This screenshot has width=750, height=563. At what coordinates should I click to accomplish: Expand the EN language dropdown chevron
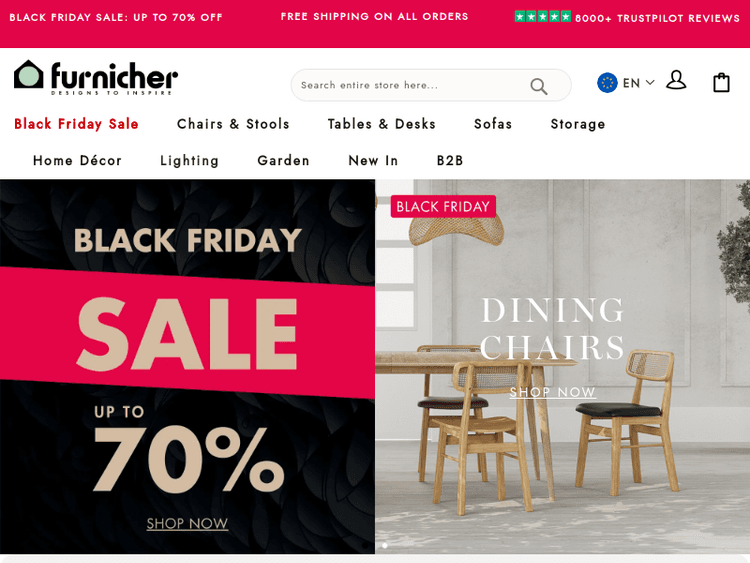(650, 83)
